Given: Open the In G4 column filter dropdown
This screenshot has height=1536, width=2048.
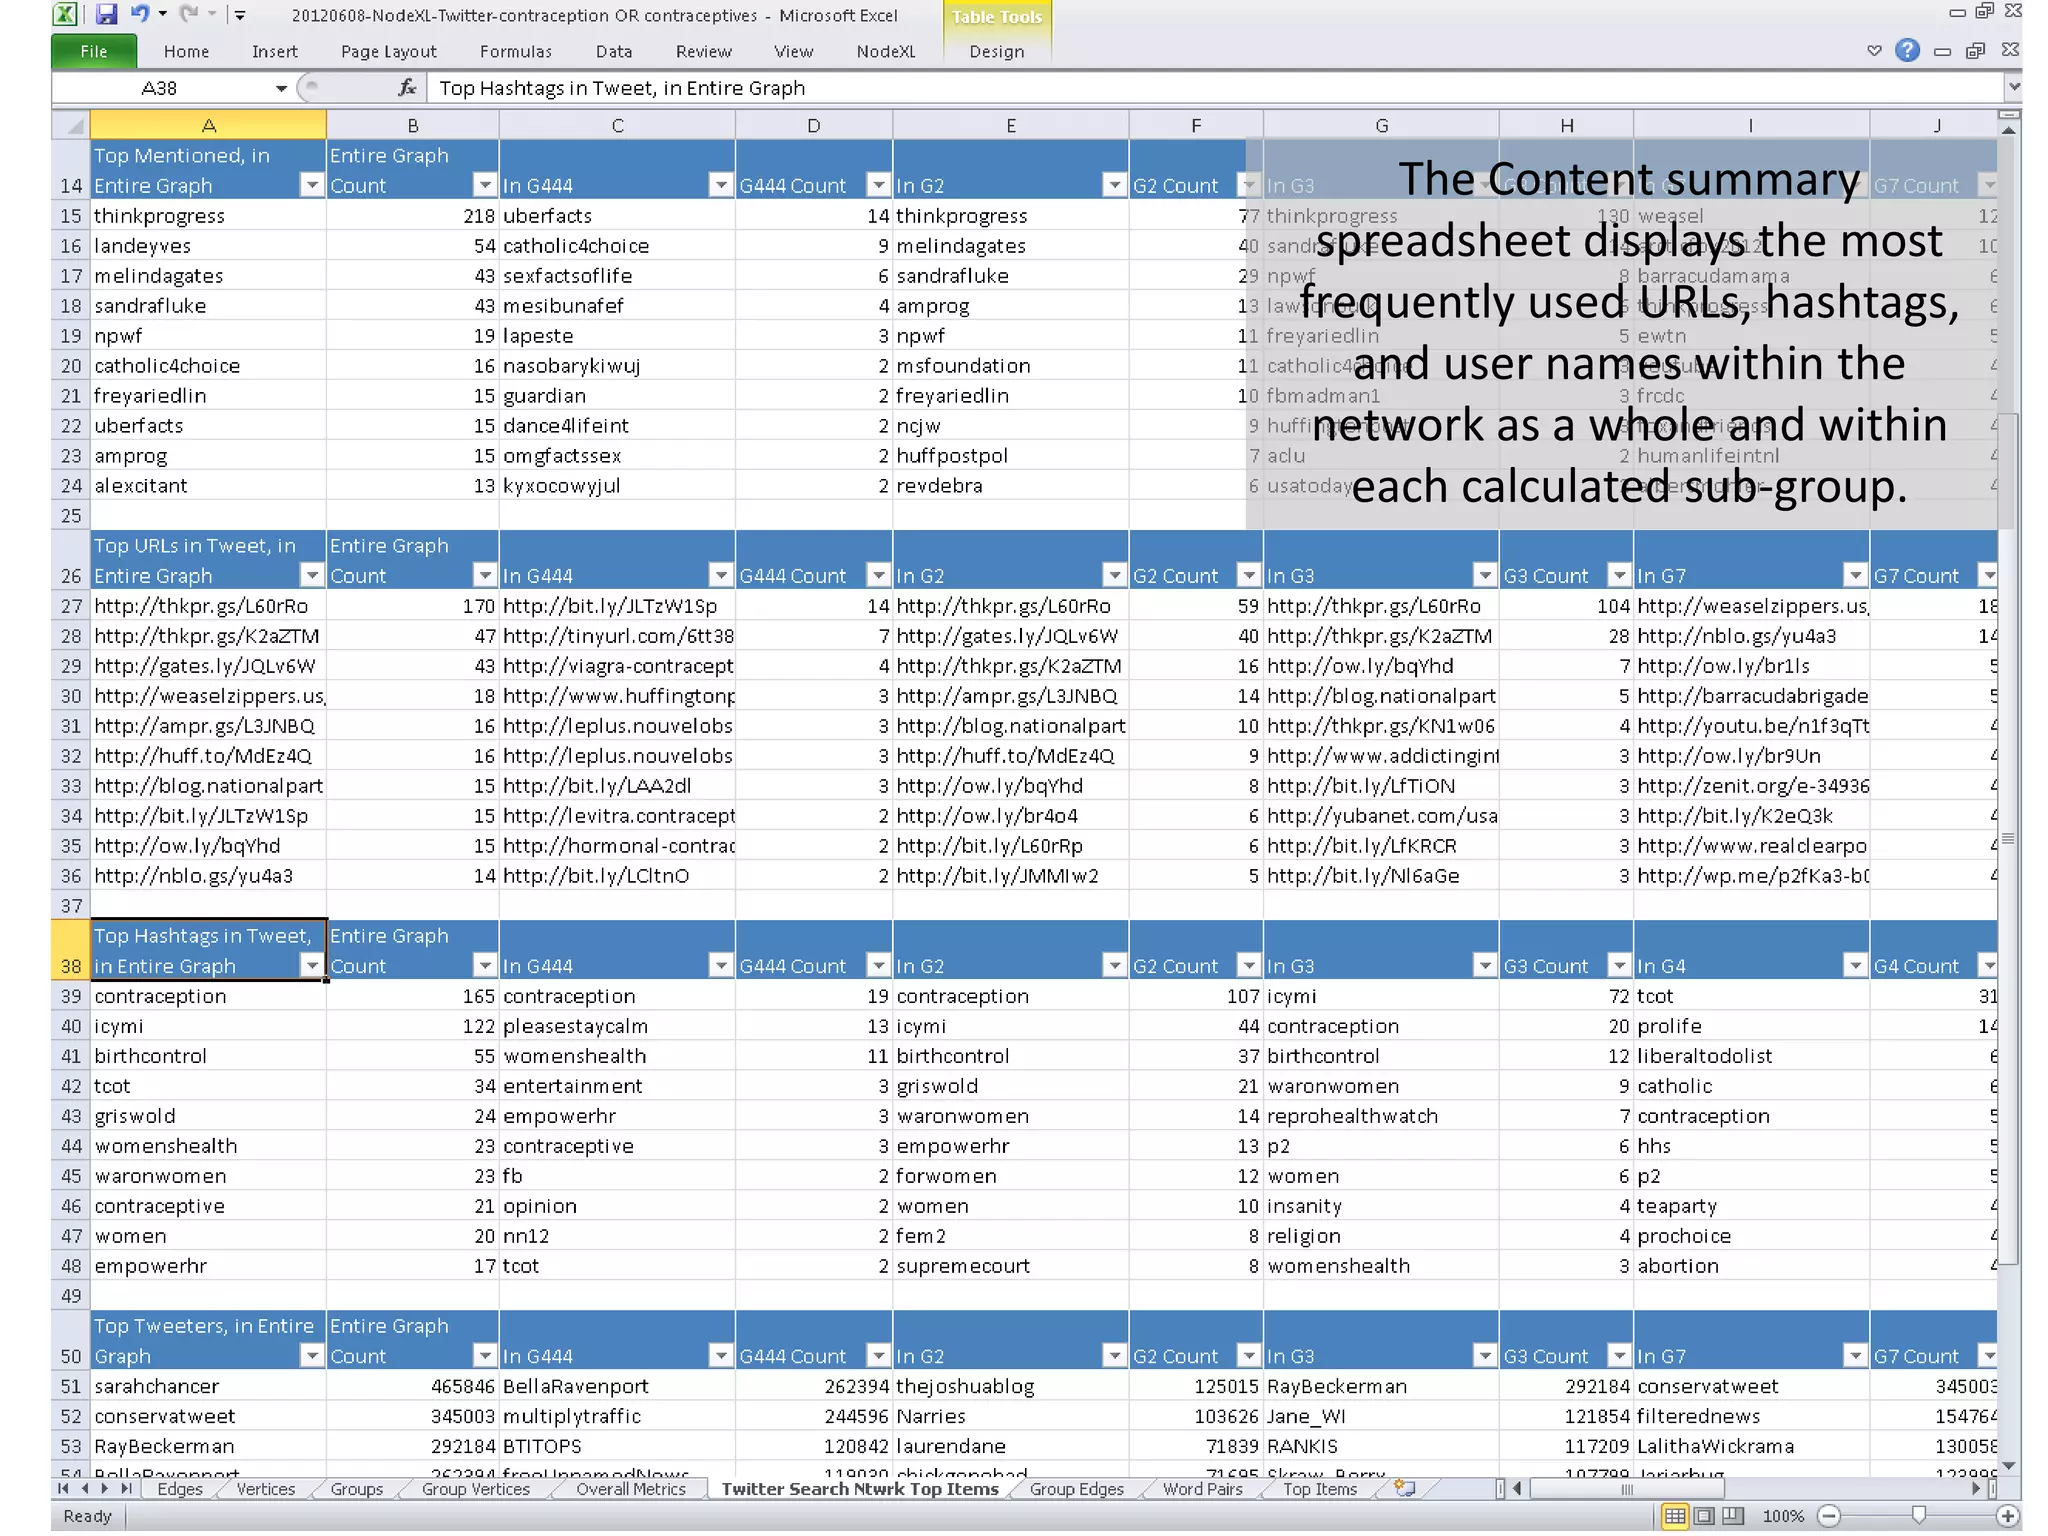Looking at the screenshot, I should (1855, 965).
